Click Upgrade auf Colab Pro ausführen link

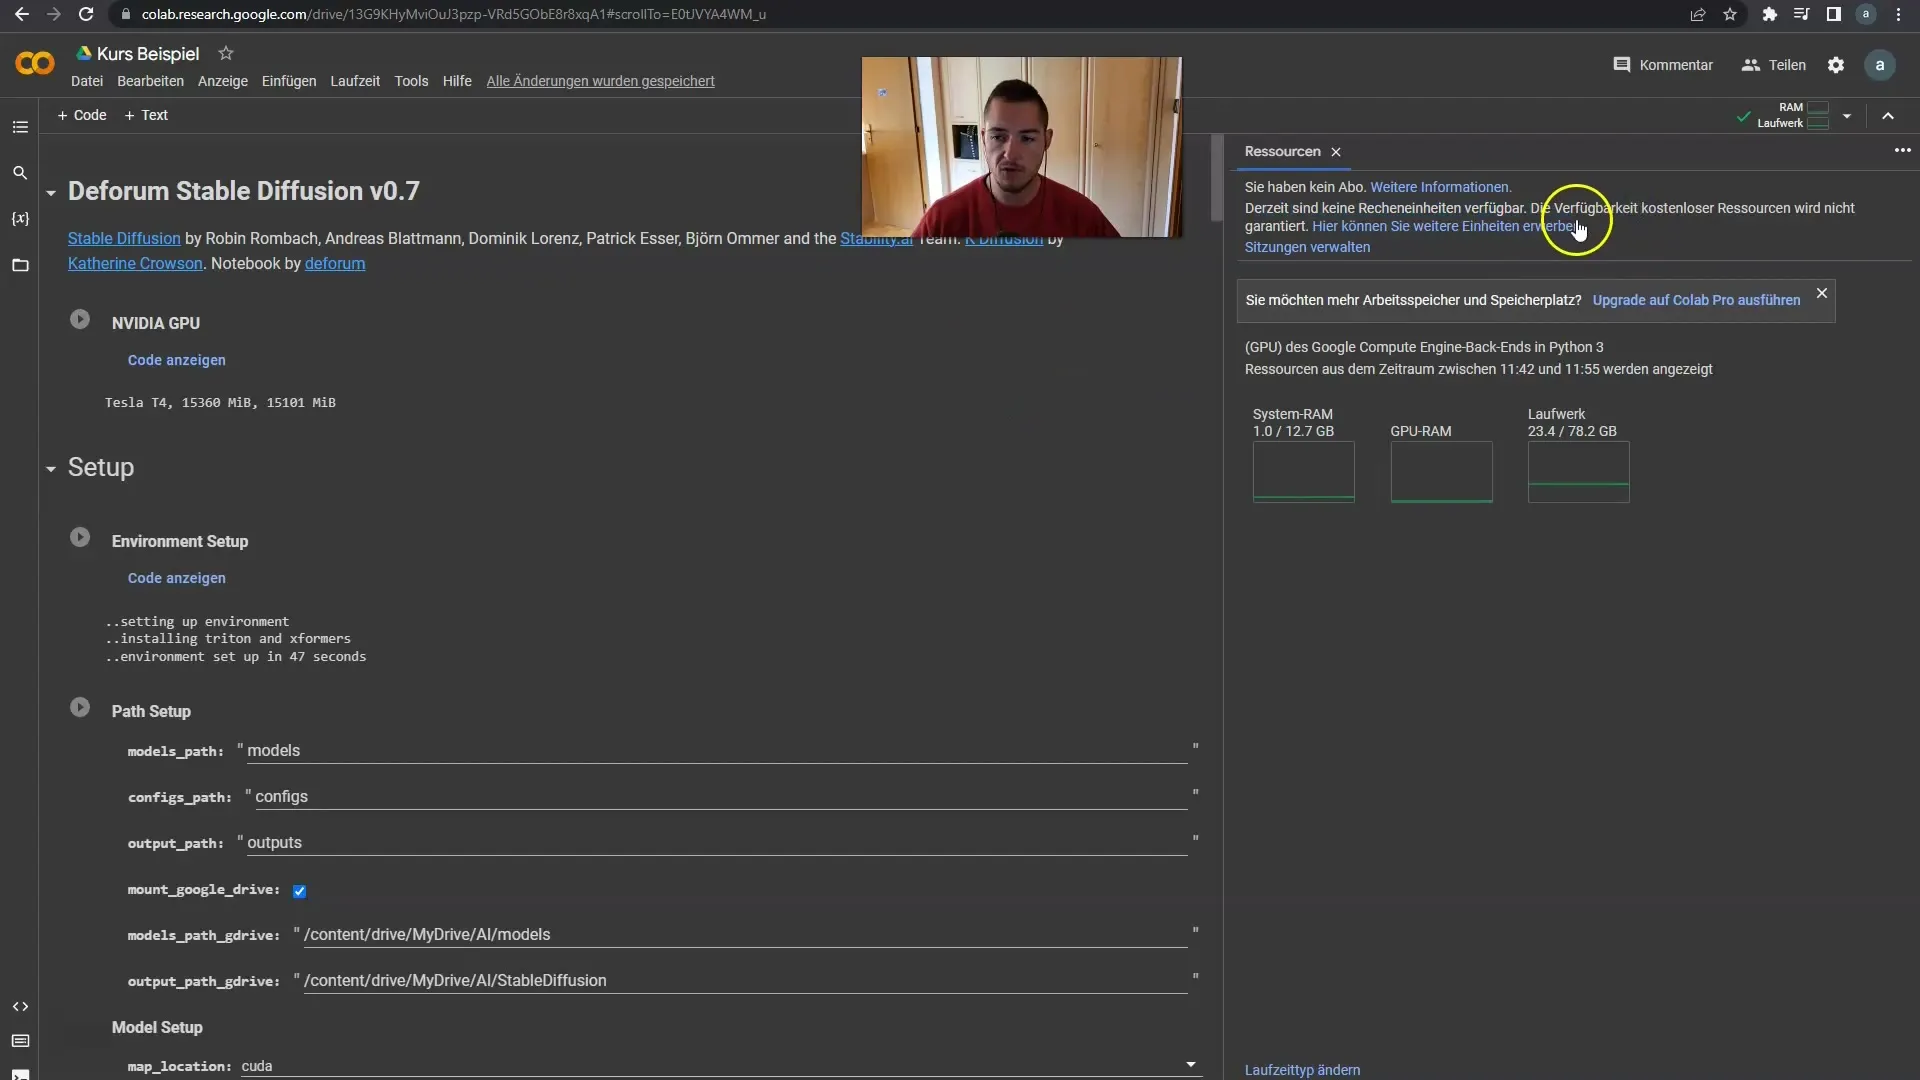pos(1696,300)
